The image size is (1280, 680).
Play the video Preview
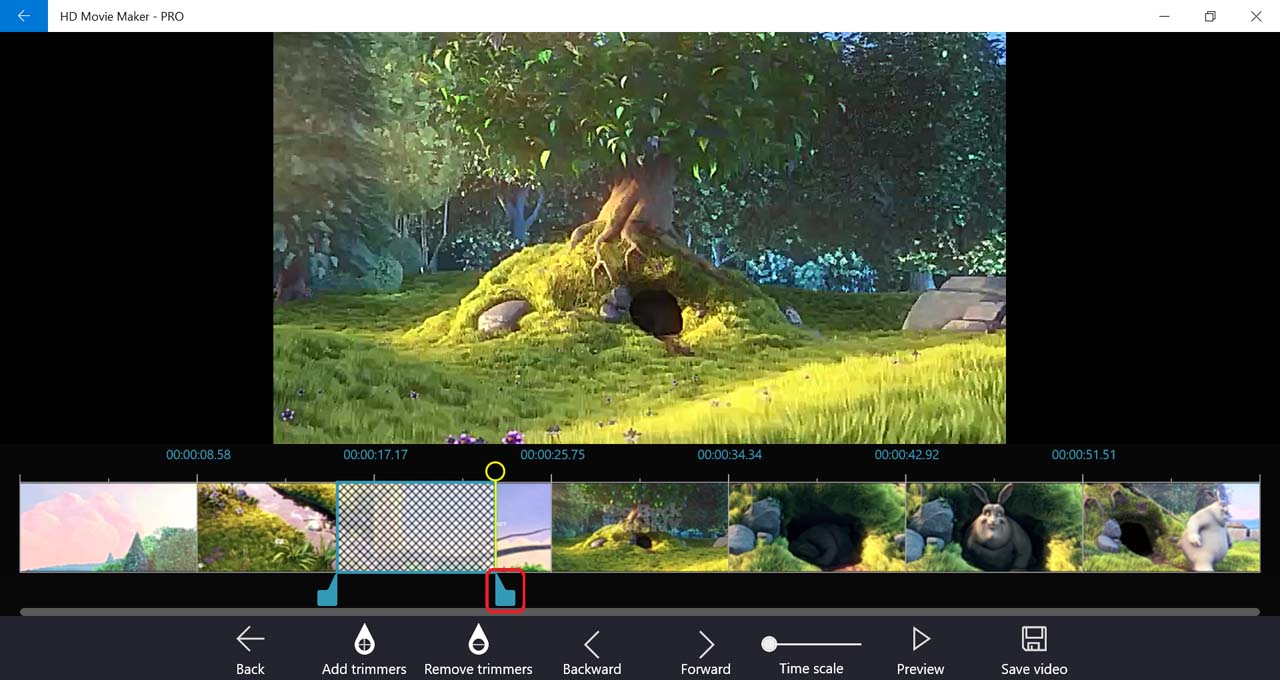(x=920, y=640)
